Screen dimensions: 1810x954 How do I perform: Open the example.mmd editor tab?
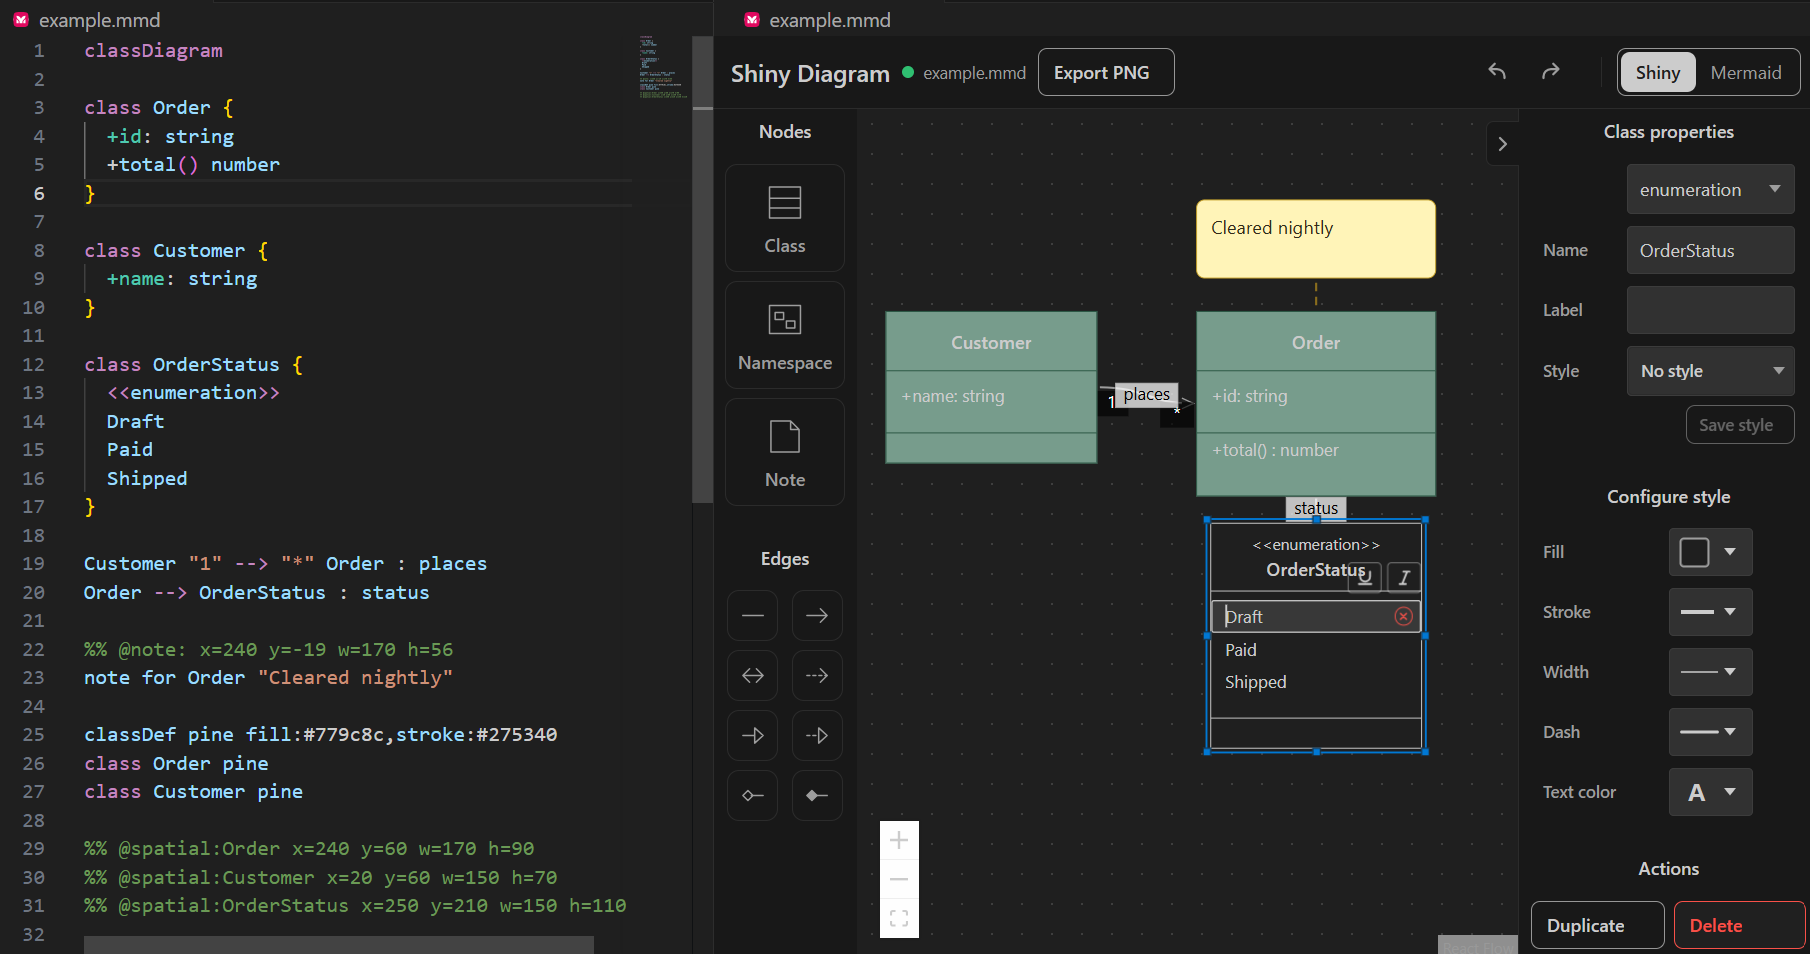click(99, 20)
